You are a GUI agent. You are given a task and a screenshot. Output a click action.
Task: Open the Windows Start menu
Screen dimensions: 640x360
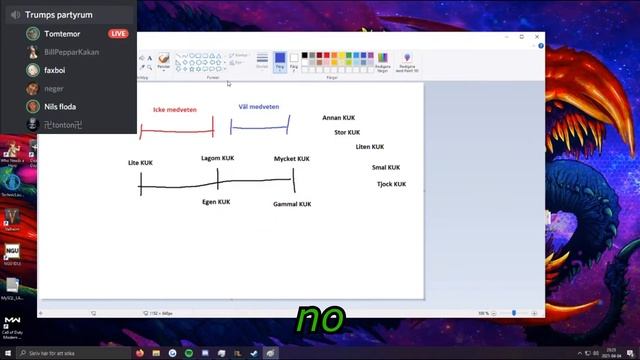click(8, 353)
